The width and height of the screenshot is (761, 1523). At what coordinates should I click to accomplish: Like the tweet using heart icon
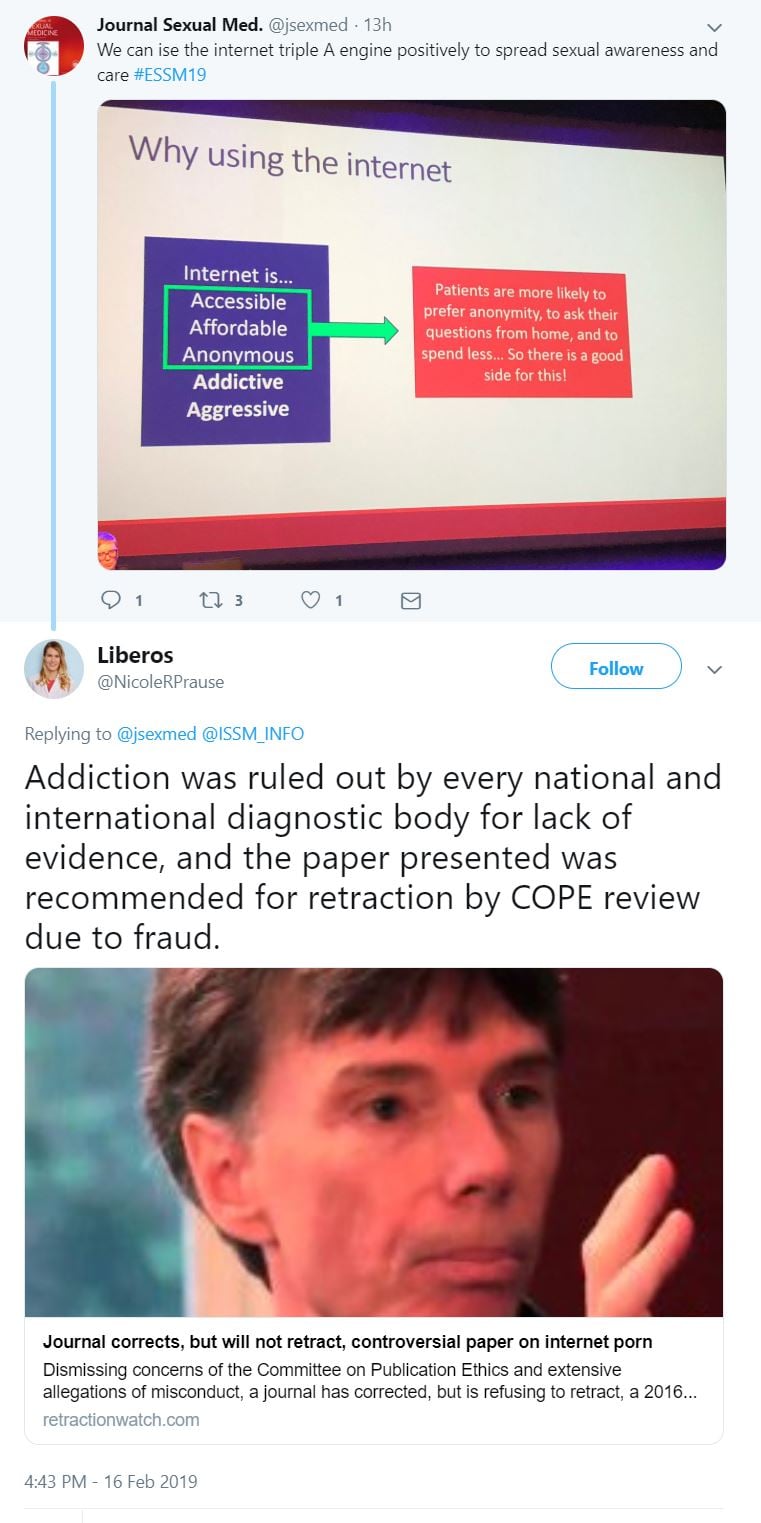point(311,600)
